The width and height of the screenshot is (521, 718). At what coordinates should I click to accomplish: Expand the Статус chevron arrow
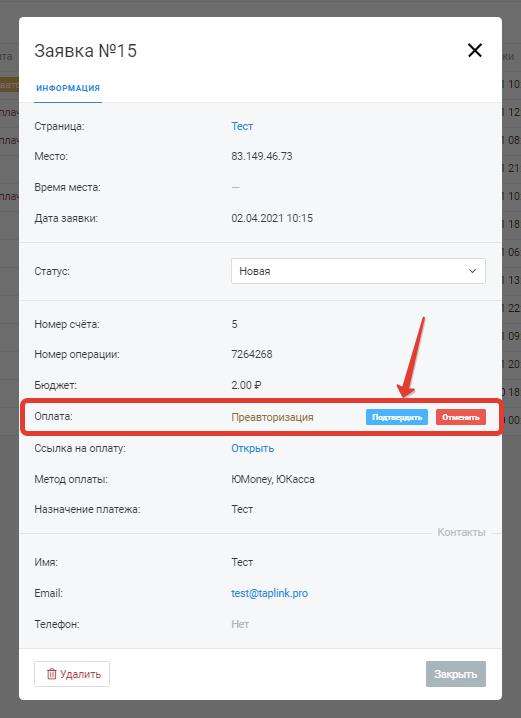pyautogui.click(x=472, y=271)
